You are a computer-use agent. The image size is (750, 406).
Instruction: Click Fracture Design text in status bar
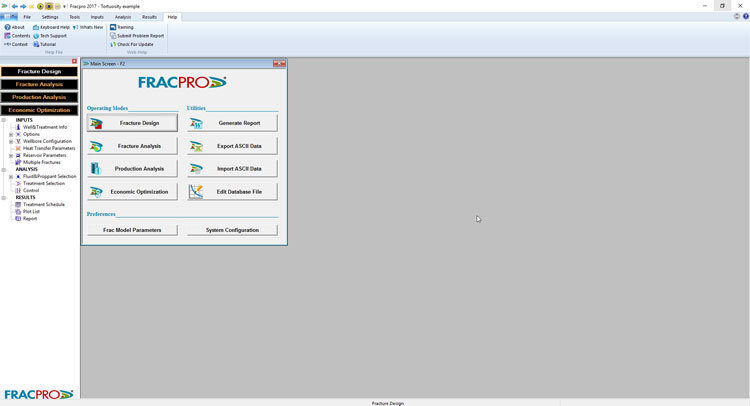pos(387,403)
